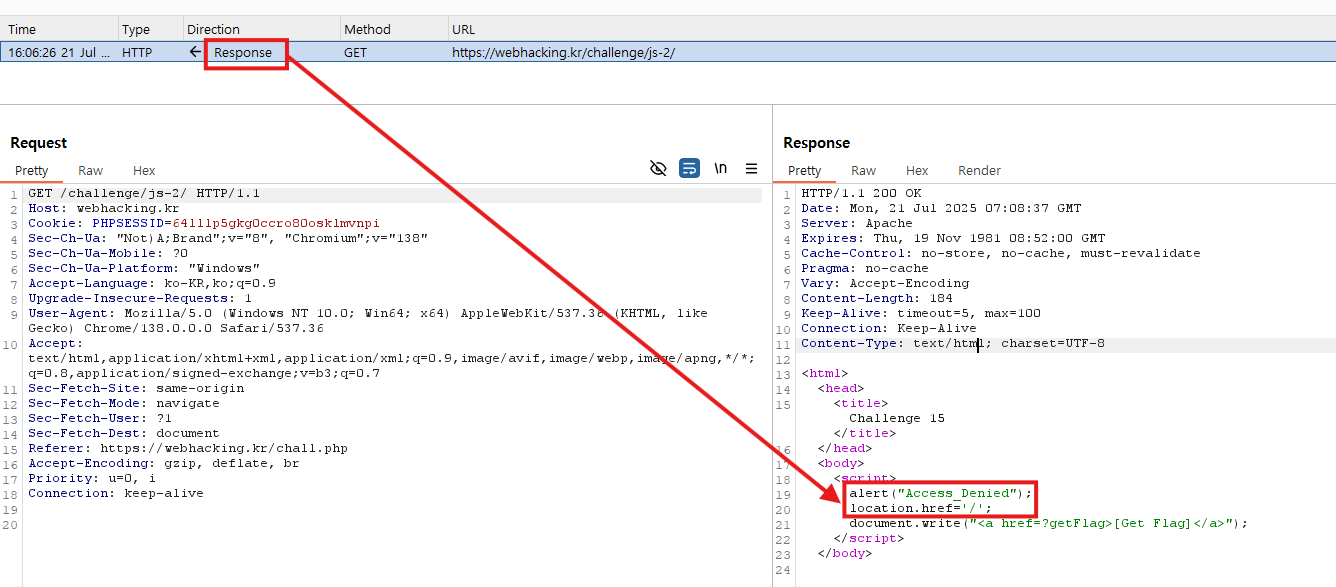
Task: Click the Sec-Fetch-User: ?1 line
Action: [x=100, y=419]
